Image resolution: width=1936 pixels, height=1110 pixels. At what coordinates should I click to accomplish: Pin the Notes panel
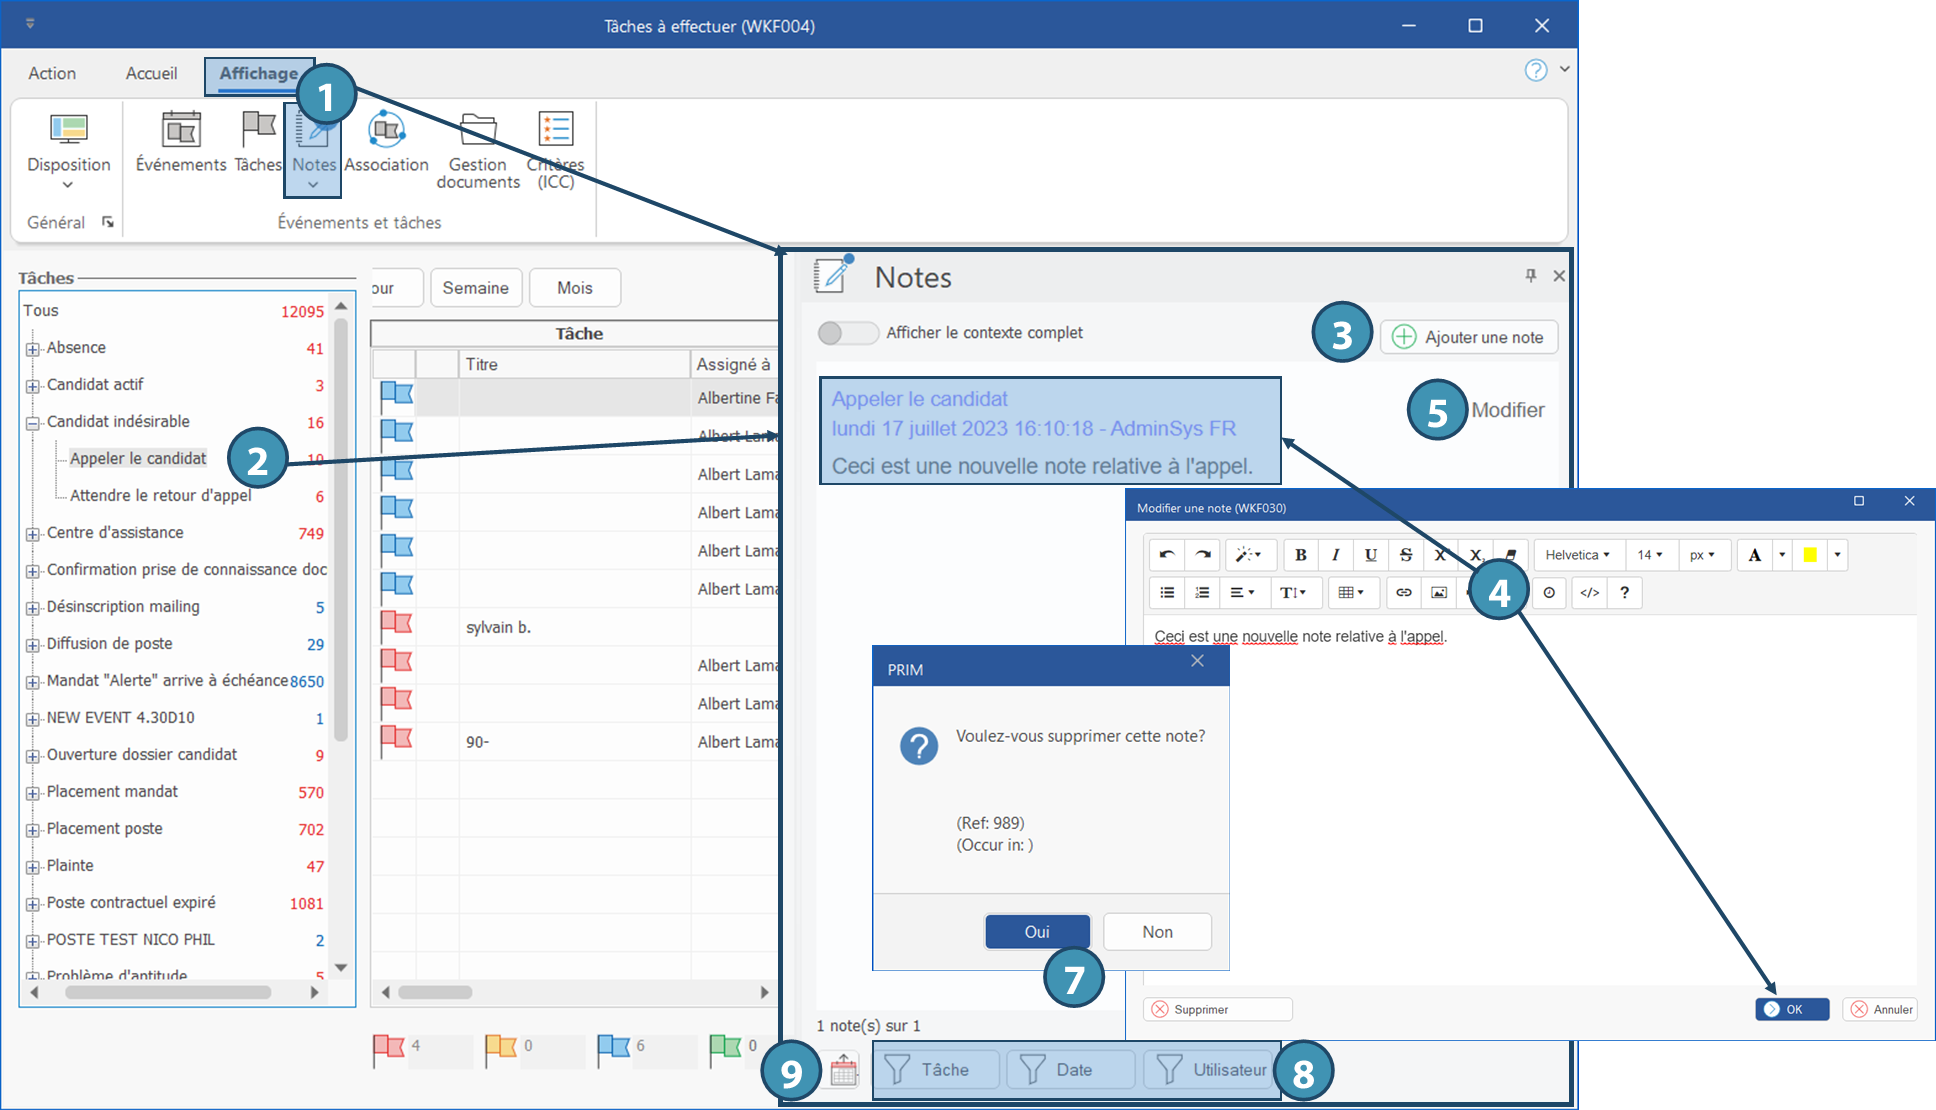(1530, 276)
